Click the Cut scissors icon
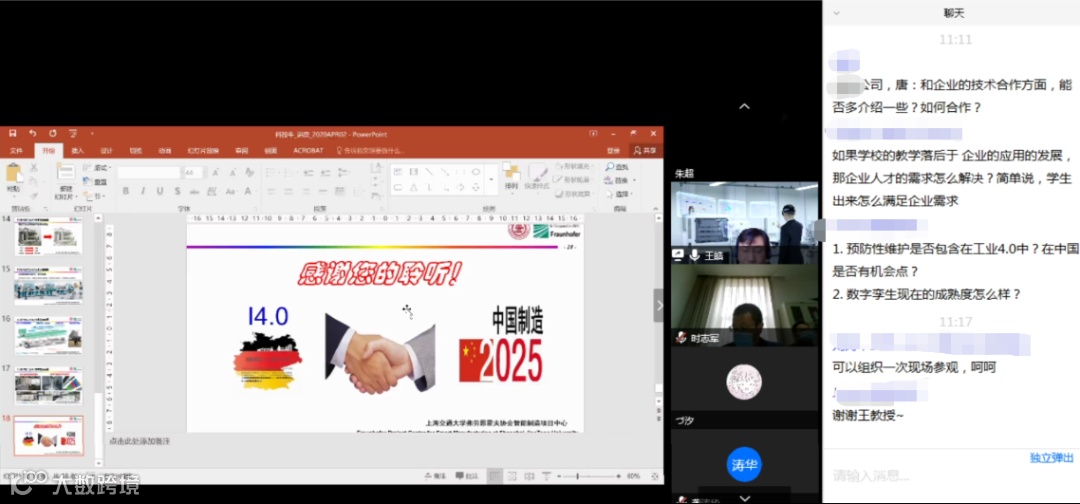Screen dimensions: 1080x504 pyautogui.click(x=34, y=167)
